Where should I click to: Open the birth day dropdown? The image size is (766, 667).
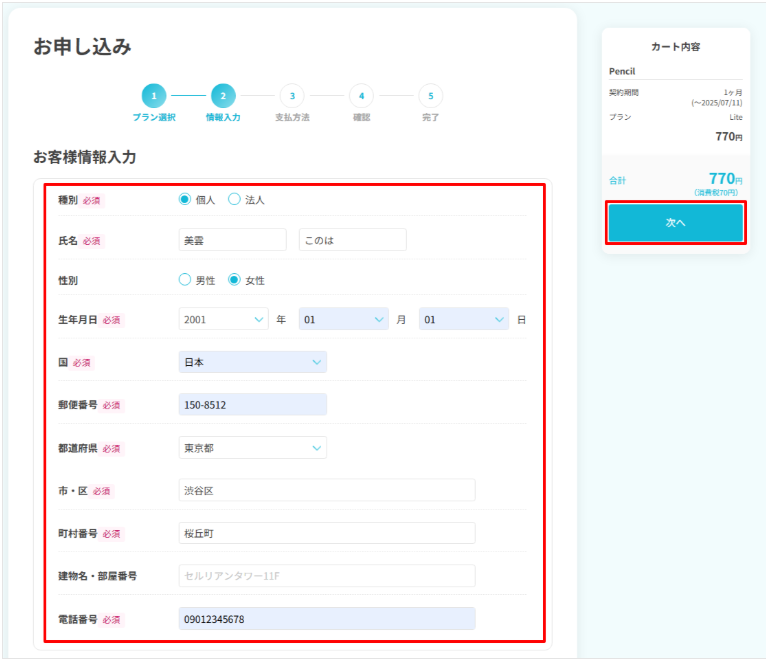point(464,320)
